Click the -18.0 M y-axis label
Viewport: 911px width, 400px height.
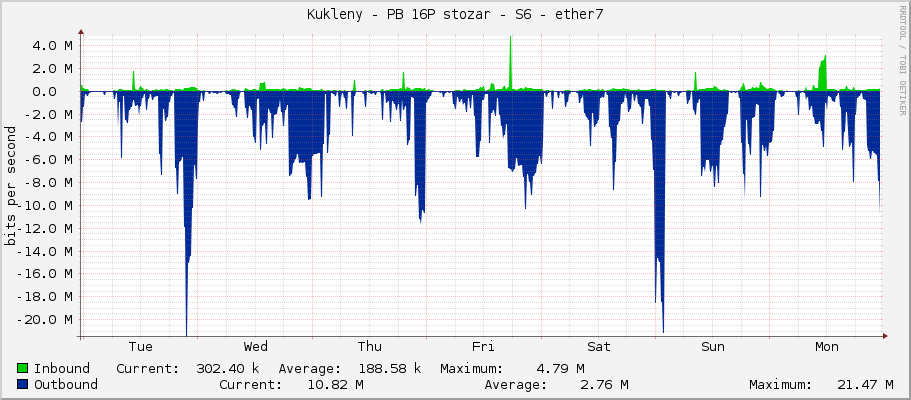point(44,297)
